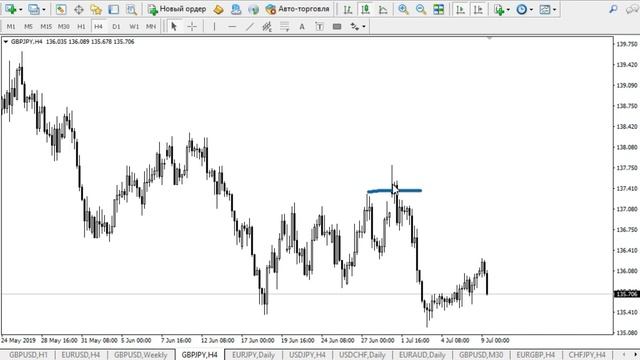The image size is (640, 360).
Task: Tile chart windows with grid icon
Action: tap(439, 9)
